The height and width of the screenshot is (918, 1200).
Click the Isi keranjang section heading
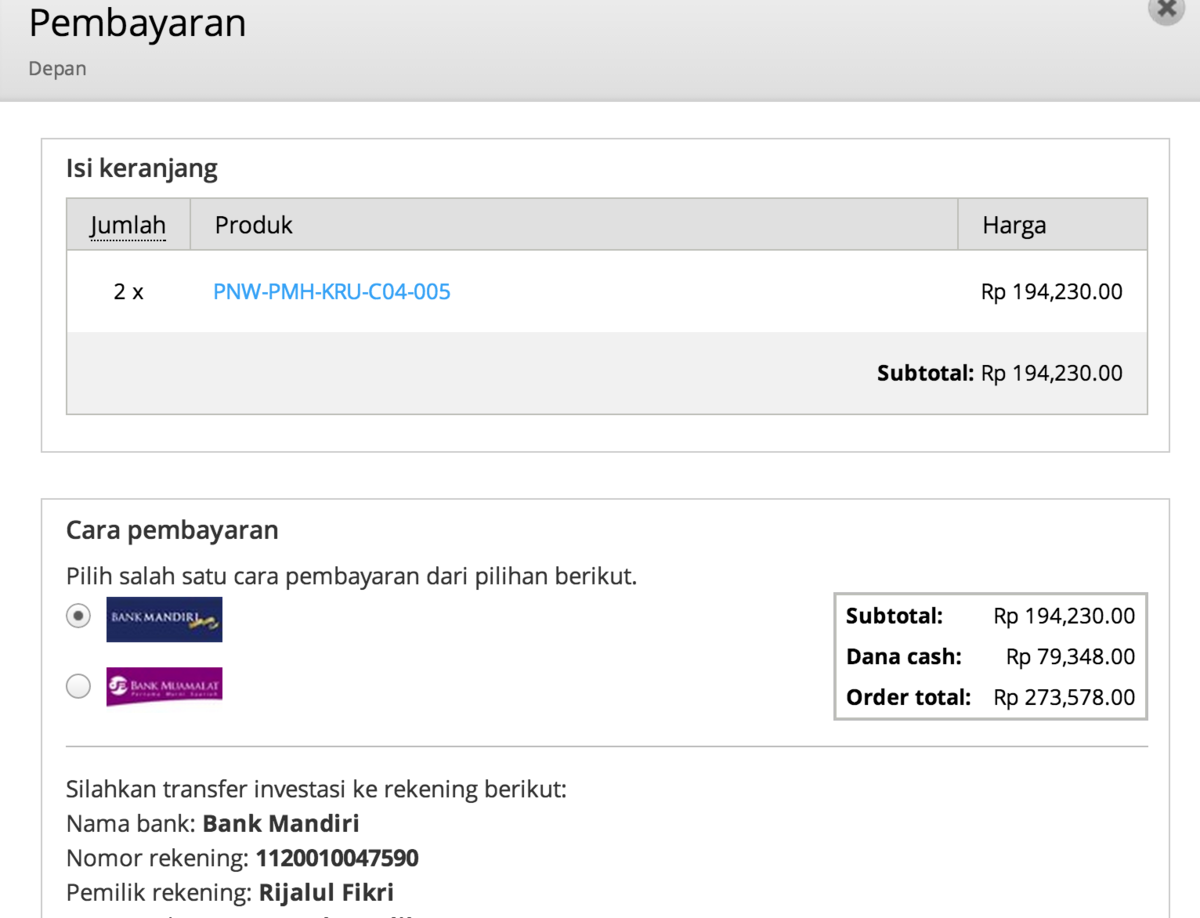(x=142, y=168)
